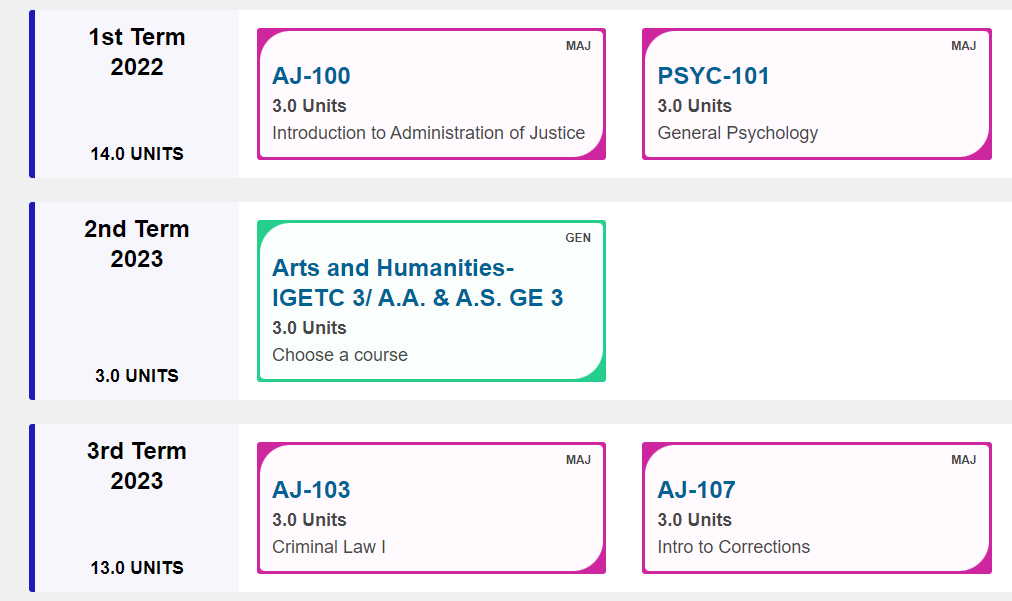
Task: Open the AJ-107 course link
Action: point(696,490)
